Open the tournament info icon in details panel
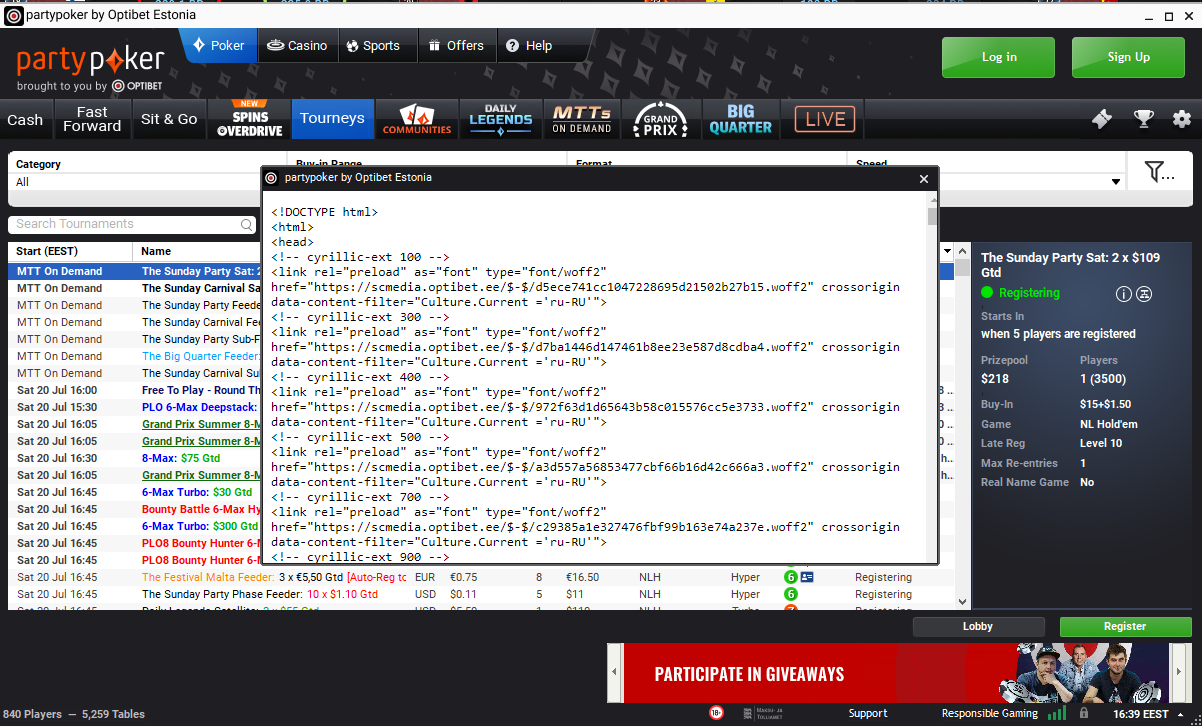Viewport: 1202px width, 727px height. click(x=1123, y=294)
